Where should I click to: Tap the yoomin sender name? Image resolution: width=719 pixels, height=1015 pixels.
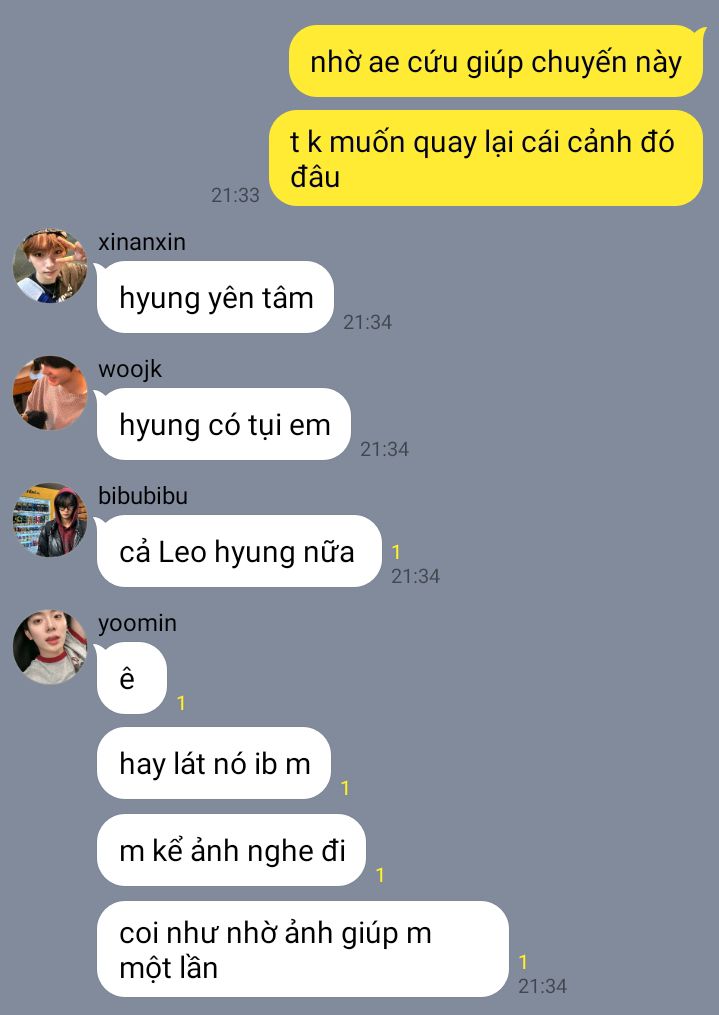(137, 623)
